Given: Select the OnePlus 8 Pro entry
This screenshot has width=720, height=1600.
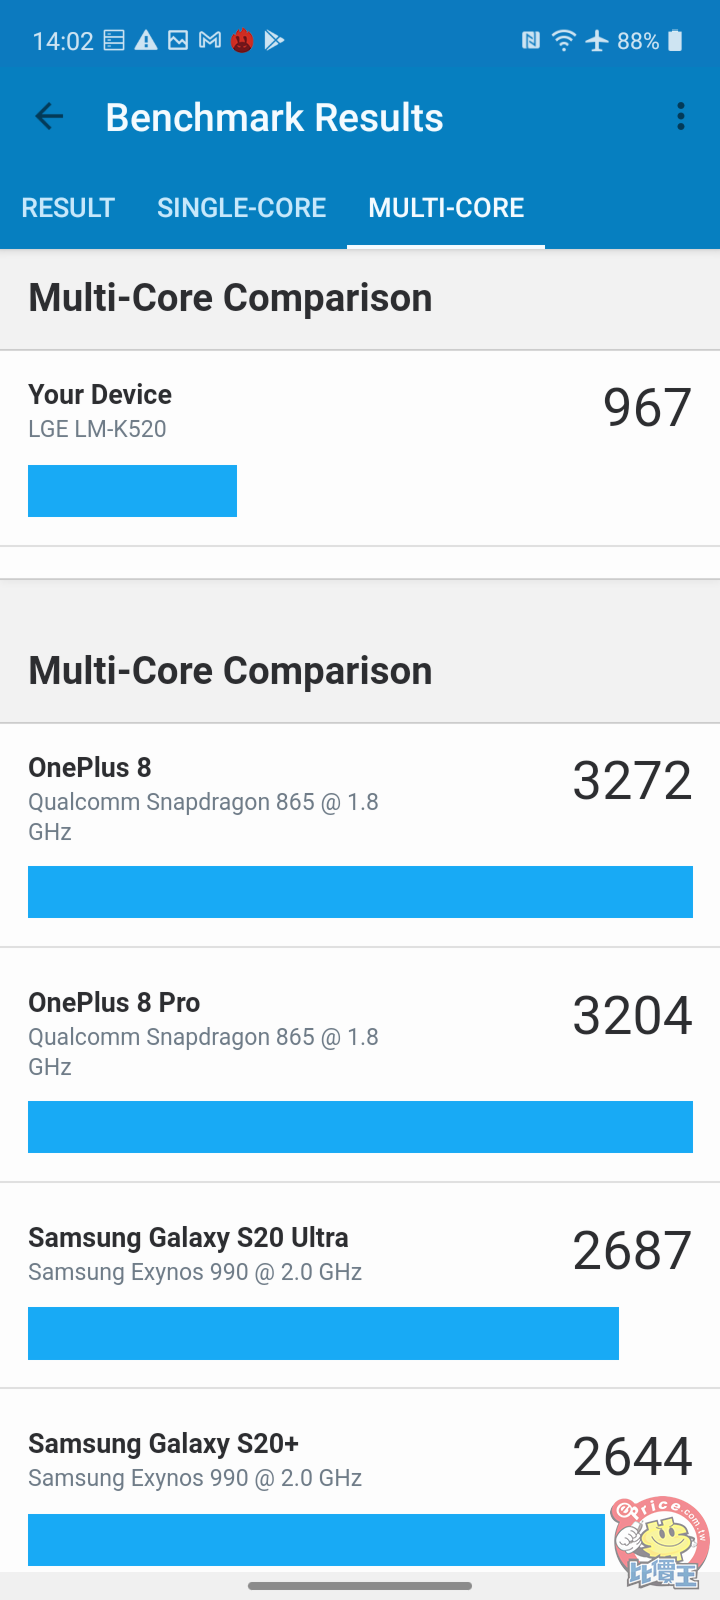Looking at the screenshot, I should point(360,1064).
